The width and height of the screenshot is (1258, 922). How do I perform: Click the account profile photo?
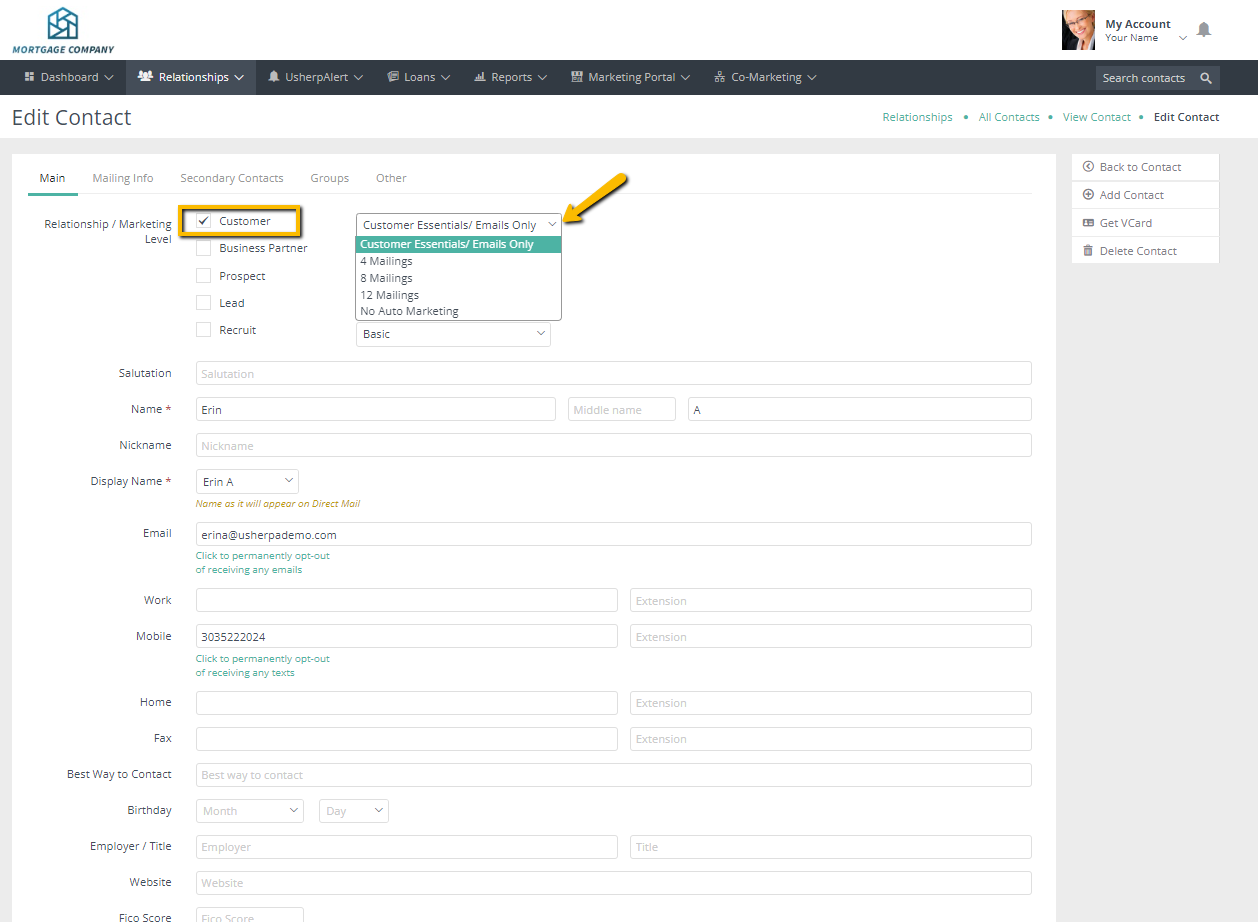click(x=1078, y=30)
